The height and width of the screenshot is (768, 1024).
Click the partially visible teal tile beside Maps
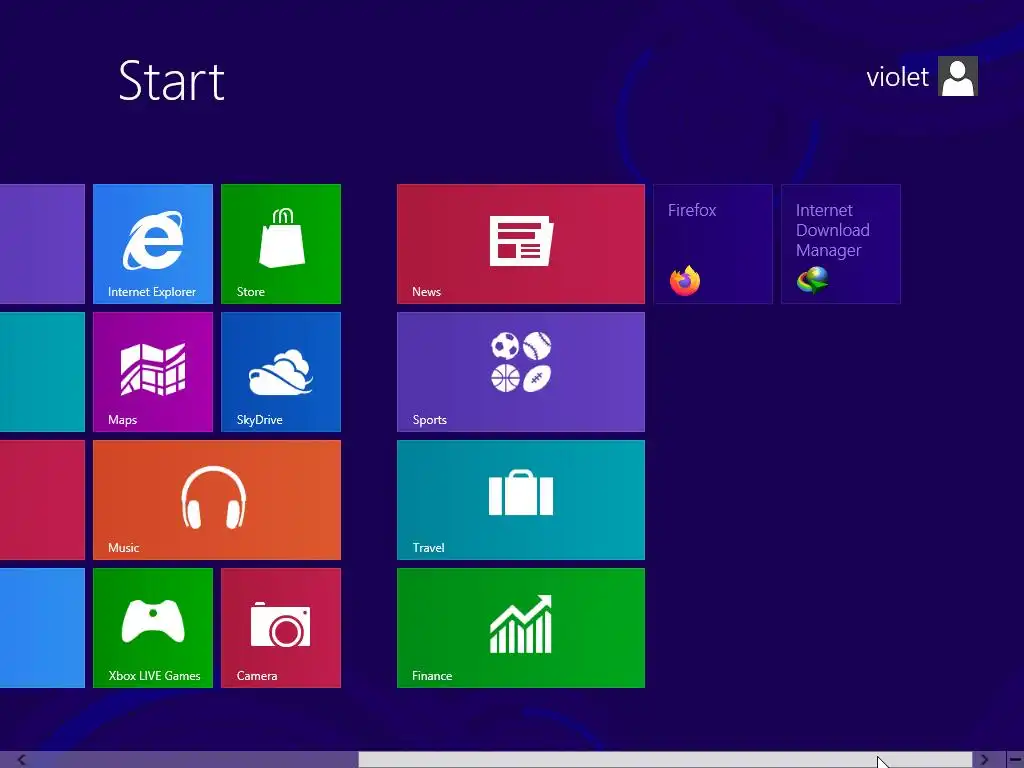(42, 372)
